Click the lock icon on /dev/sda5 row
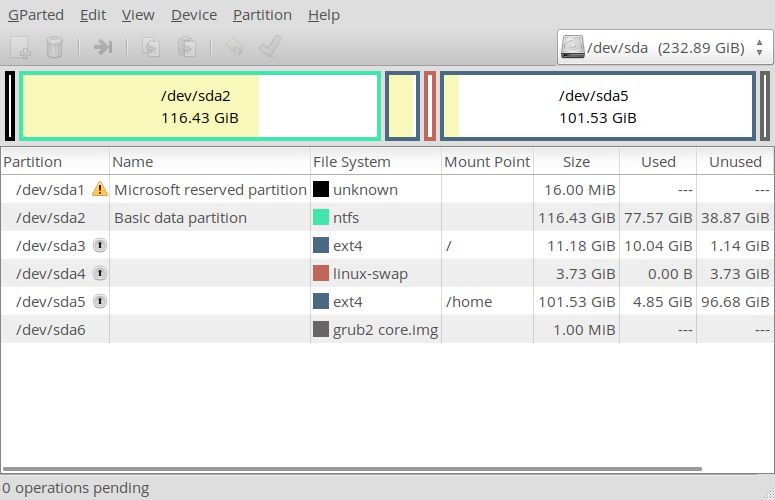775x500 pixels. (x=100, y=301)
